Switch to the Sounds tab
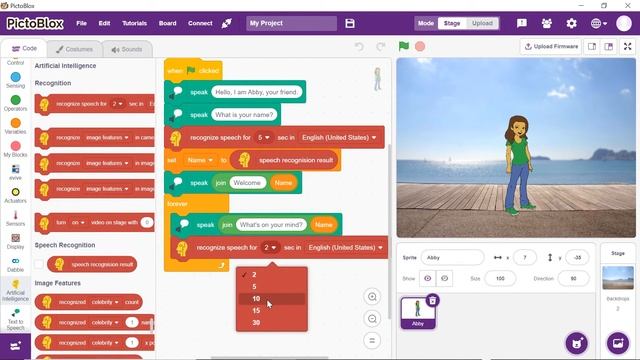This screenshot has width=640, height=360. coord(127,49)
